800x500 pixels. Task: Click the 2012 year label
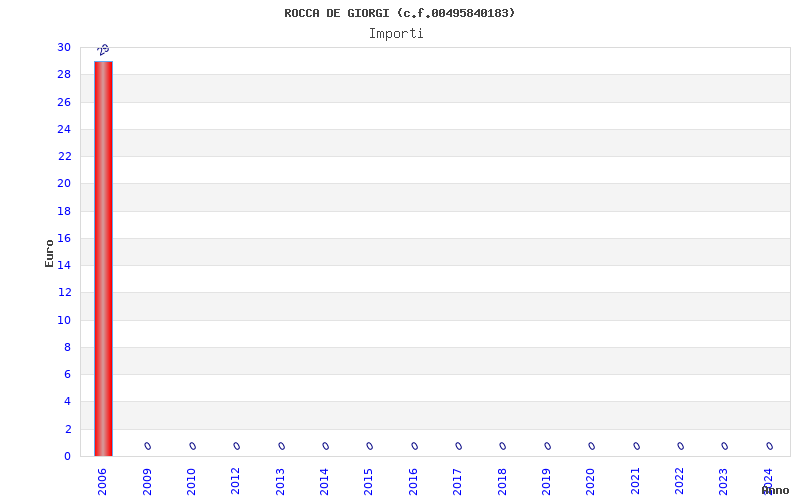[x=235, y=482]
